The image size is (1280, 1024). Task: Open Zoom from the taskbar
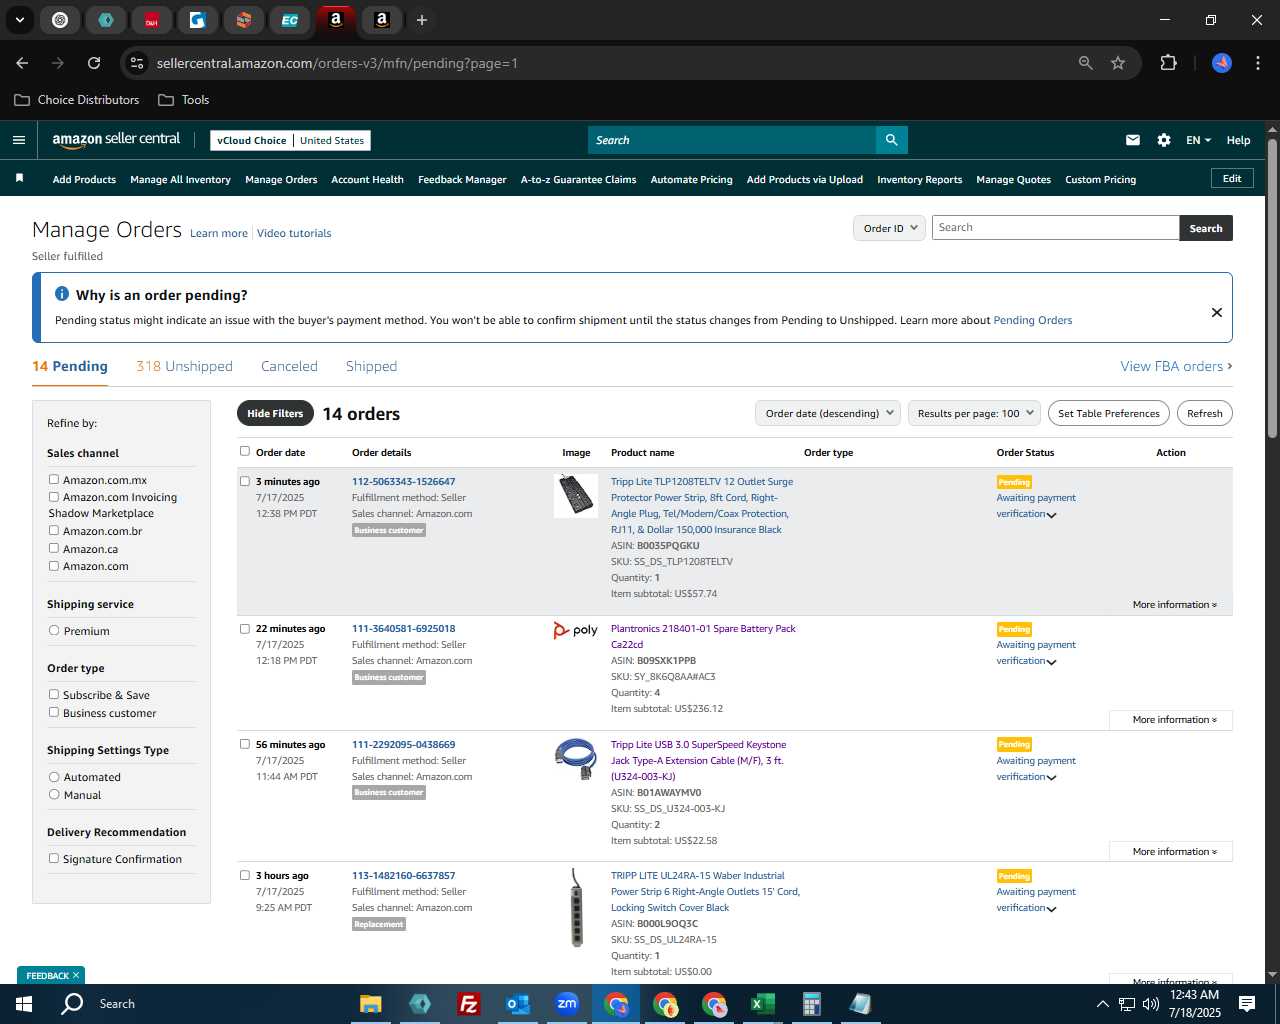coord(567,1004)
